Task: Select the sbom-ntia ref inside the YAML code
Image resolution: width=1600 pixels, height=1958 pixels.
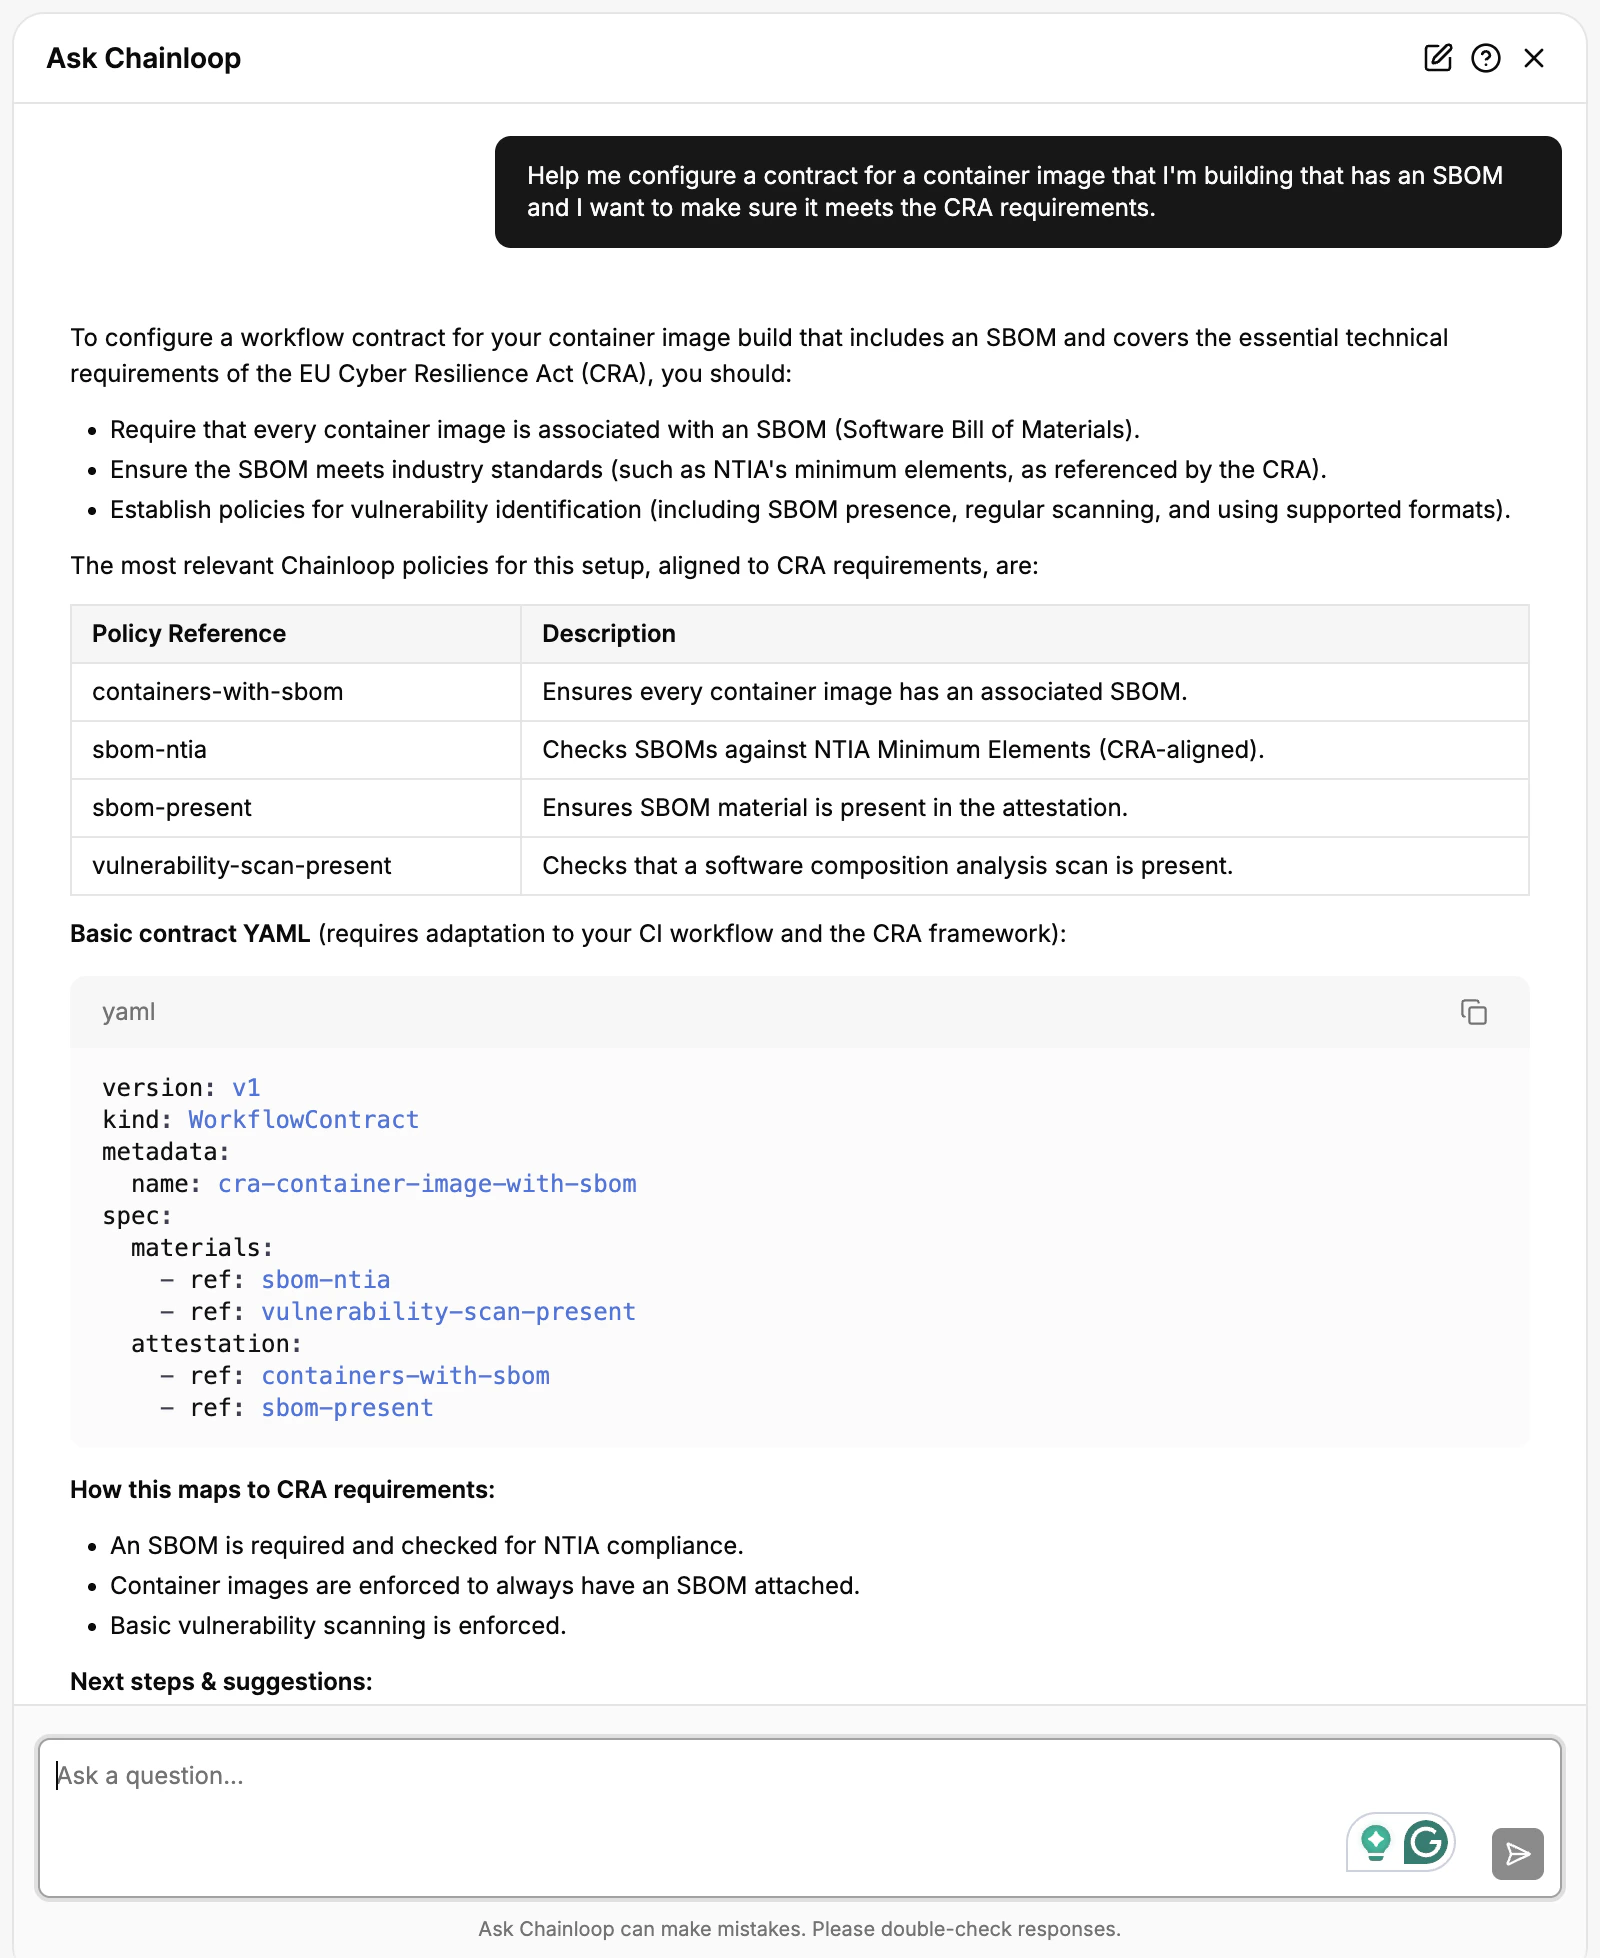Action: 325,1279
